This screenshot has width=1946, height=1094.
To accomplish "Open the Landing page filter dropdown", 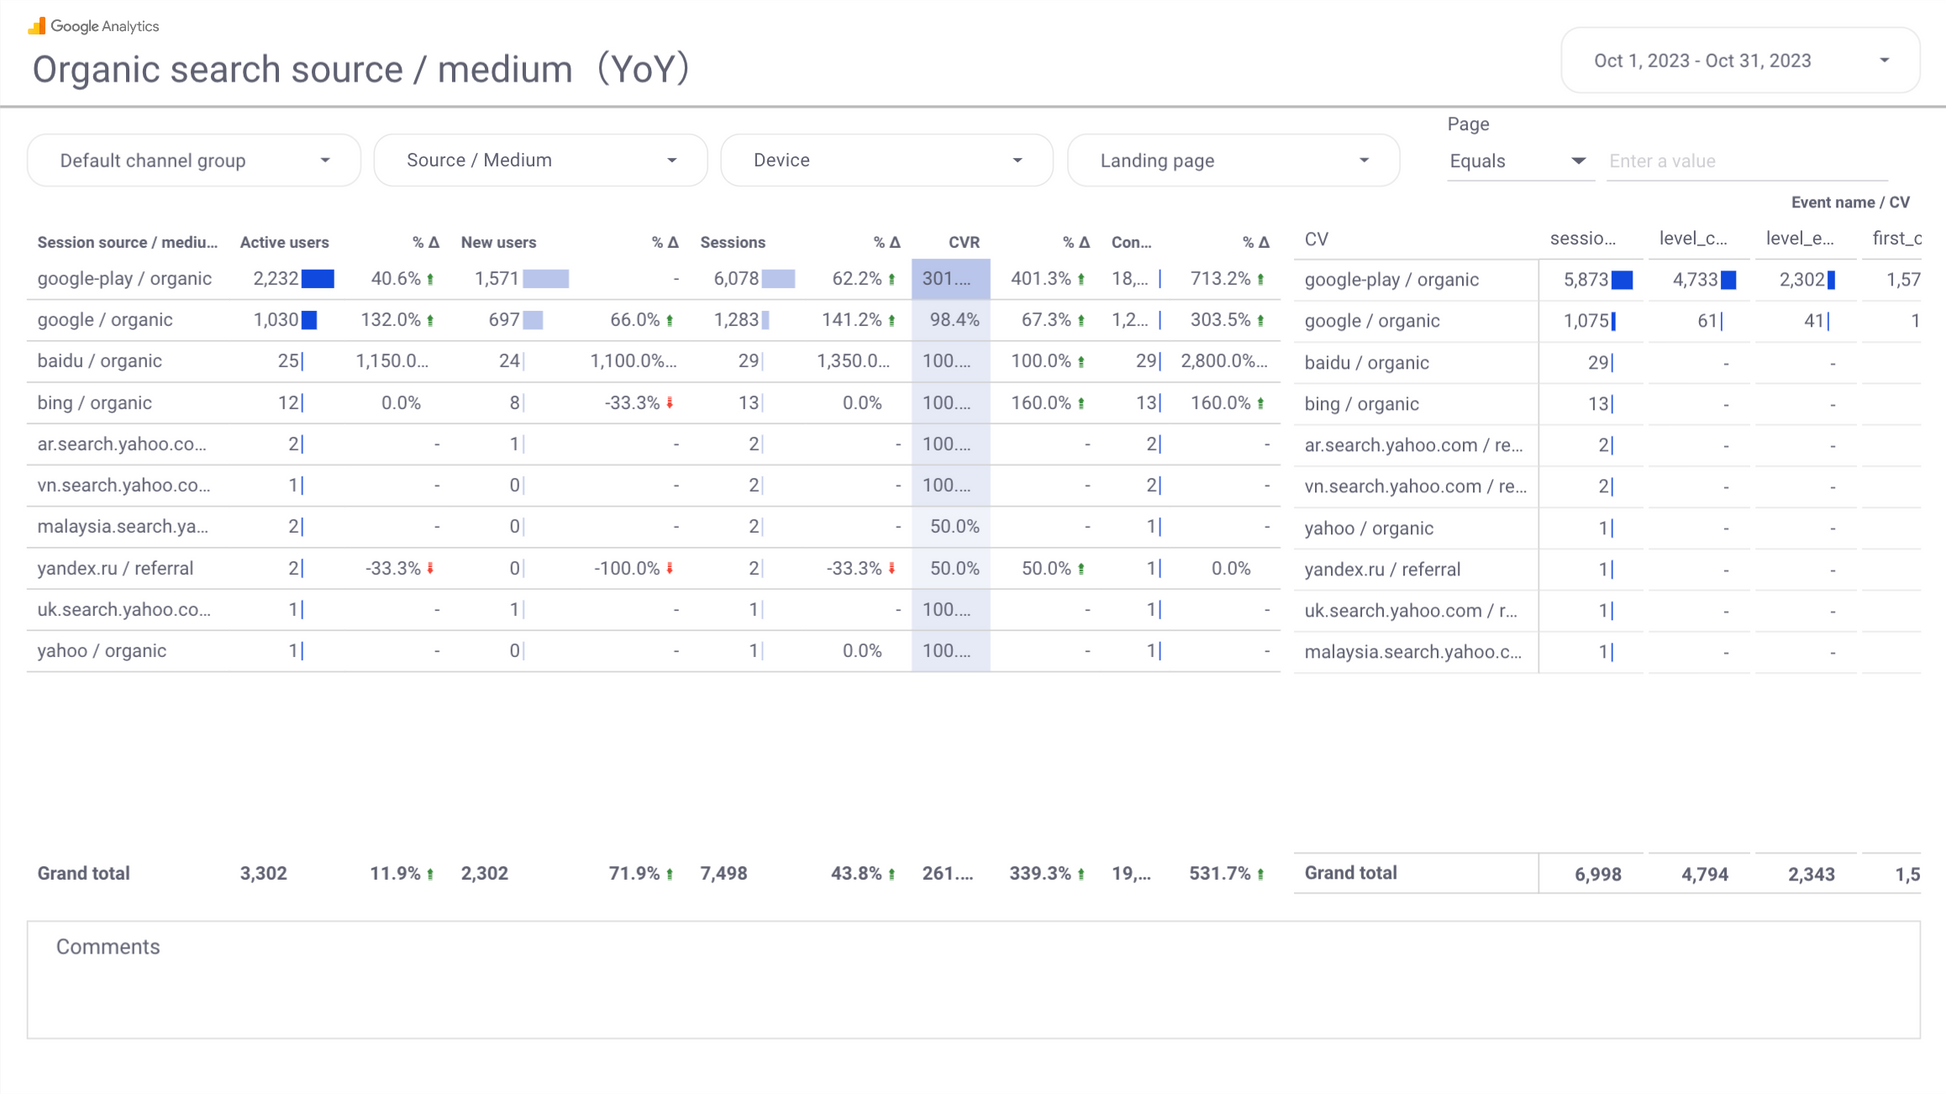I will (1233, 160).
